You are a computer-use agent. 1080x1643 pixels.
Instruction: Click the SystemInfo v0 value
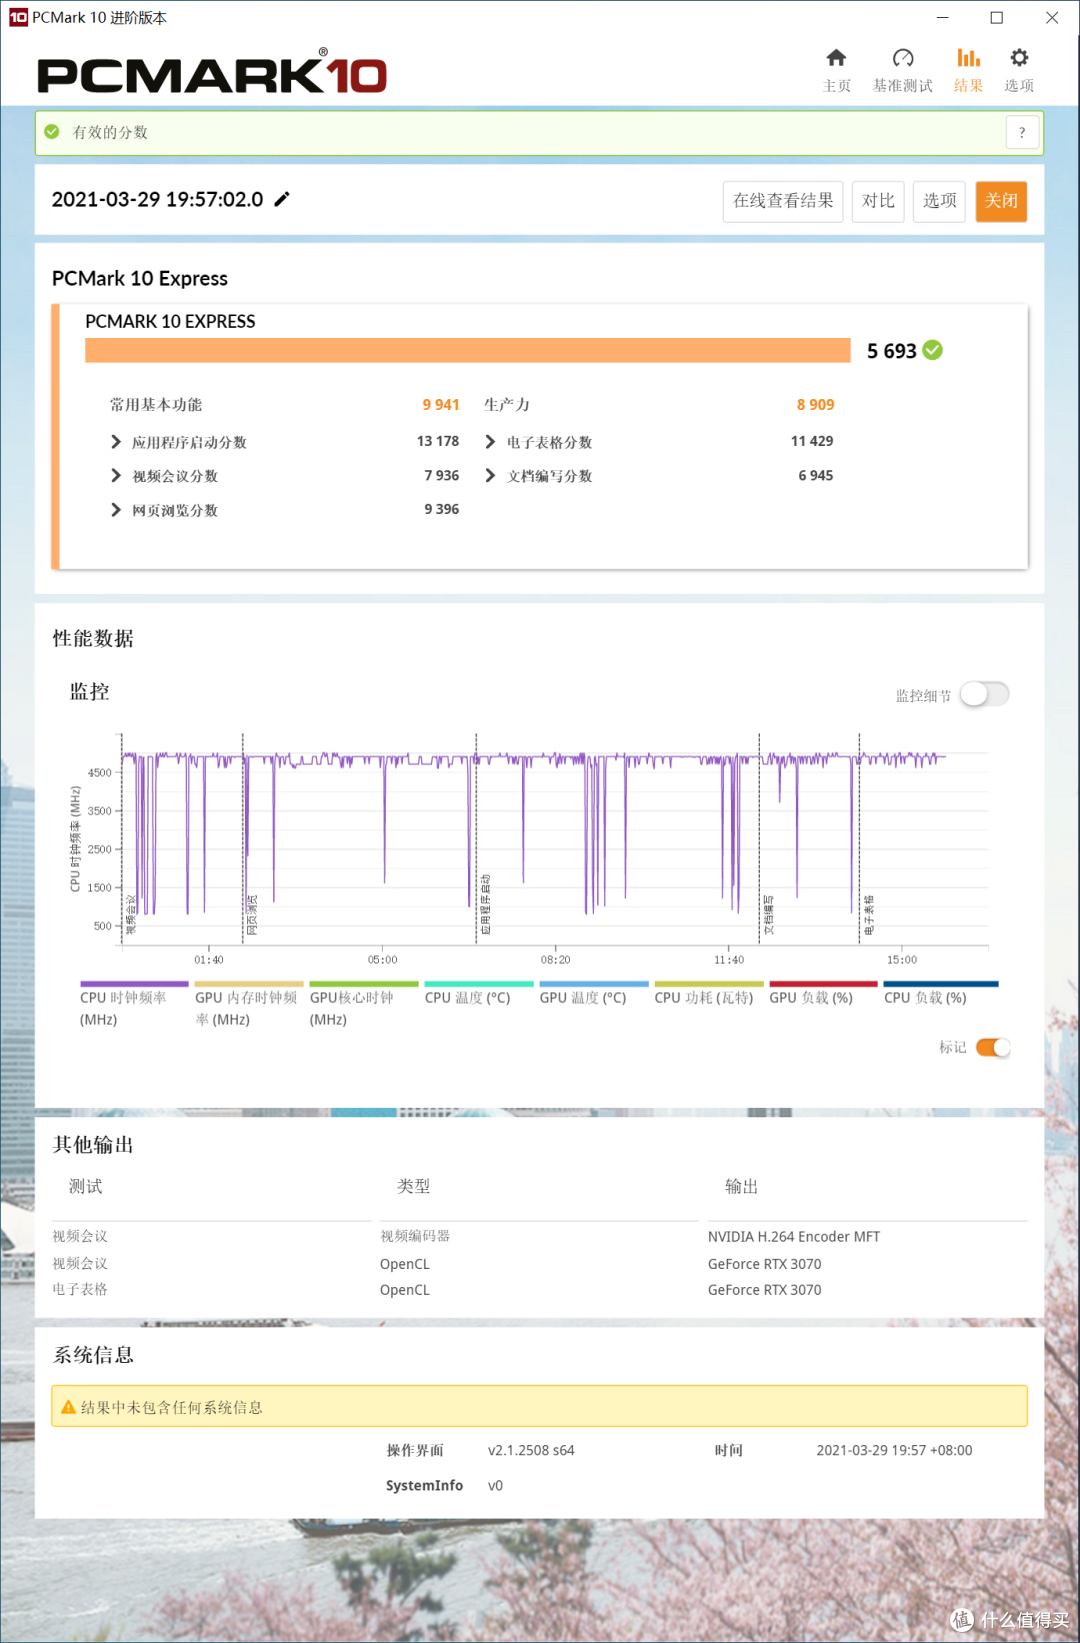(495, 1485)
